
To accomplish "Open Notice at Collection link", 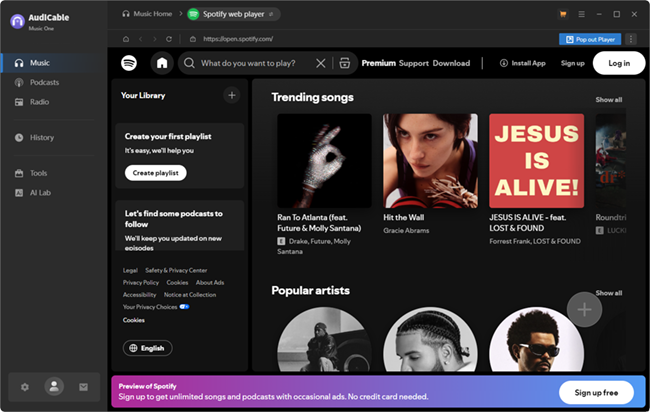I will coord(190,295).
